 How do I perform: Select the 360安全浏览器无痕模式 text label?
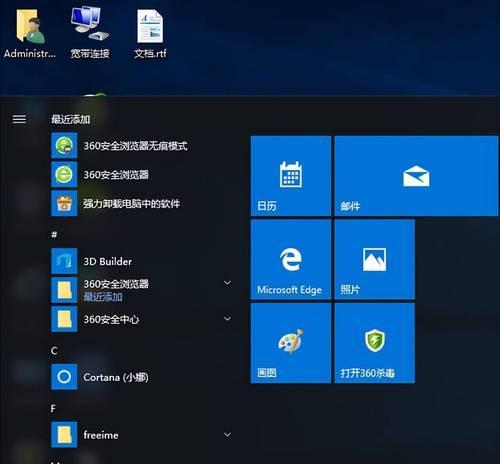135,146
